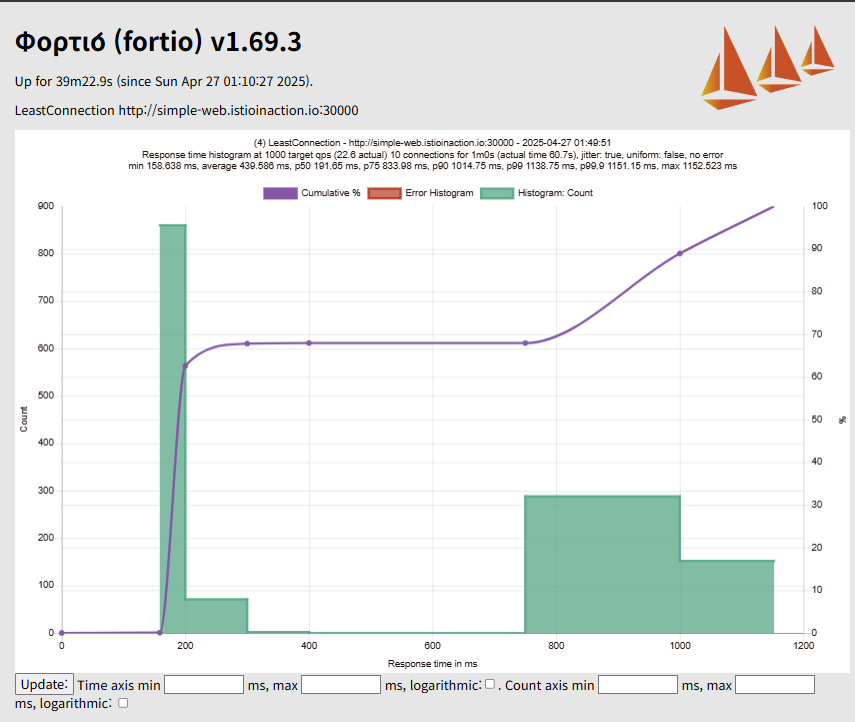Click the cumulative curve point at 400 ms
Screen dimensions: 855x722
pos(309,343)
